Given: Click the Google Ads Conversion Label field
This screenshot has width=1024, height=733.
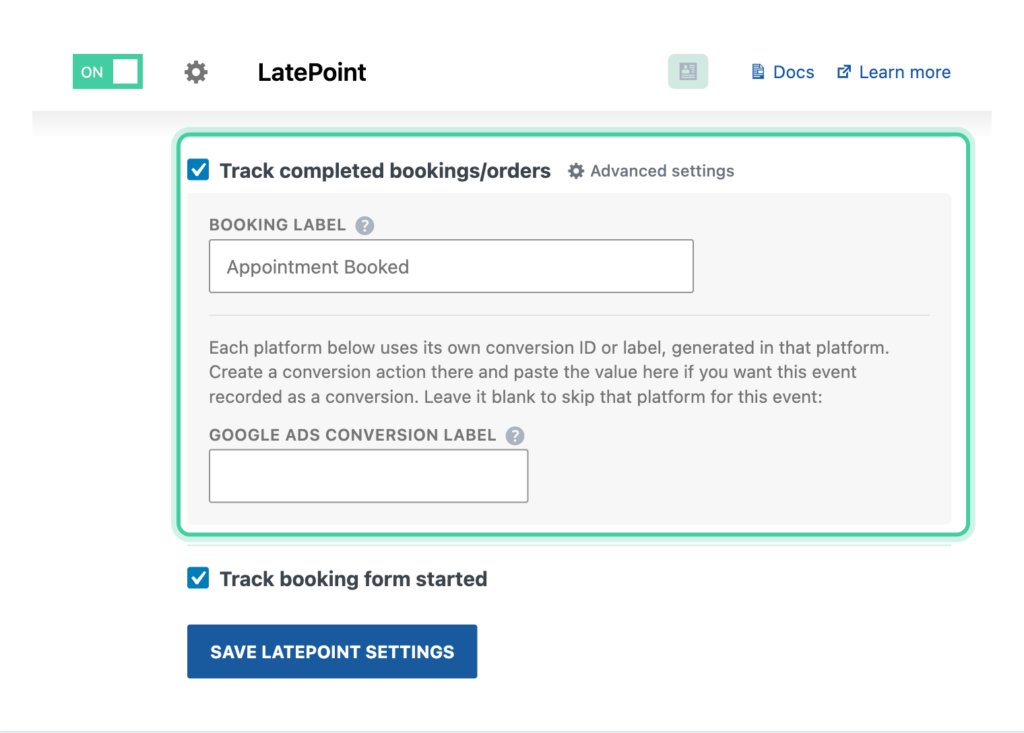Looking at the screenshot, I should (x=368, y=476).
